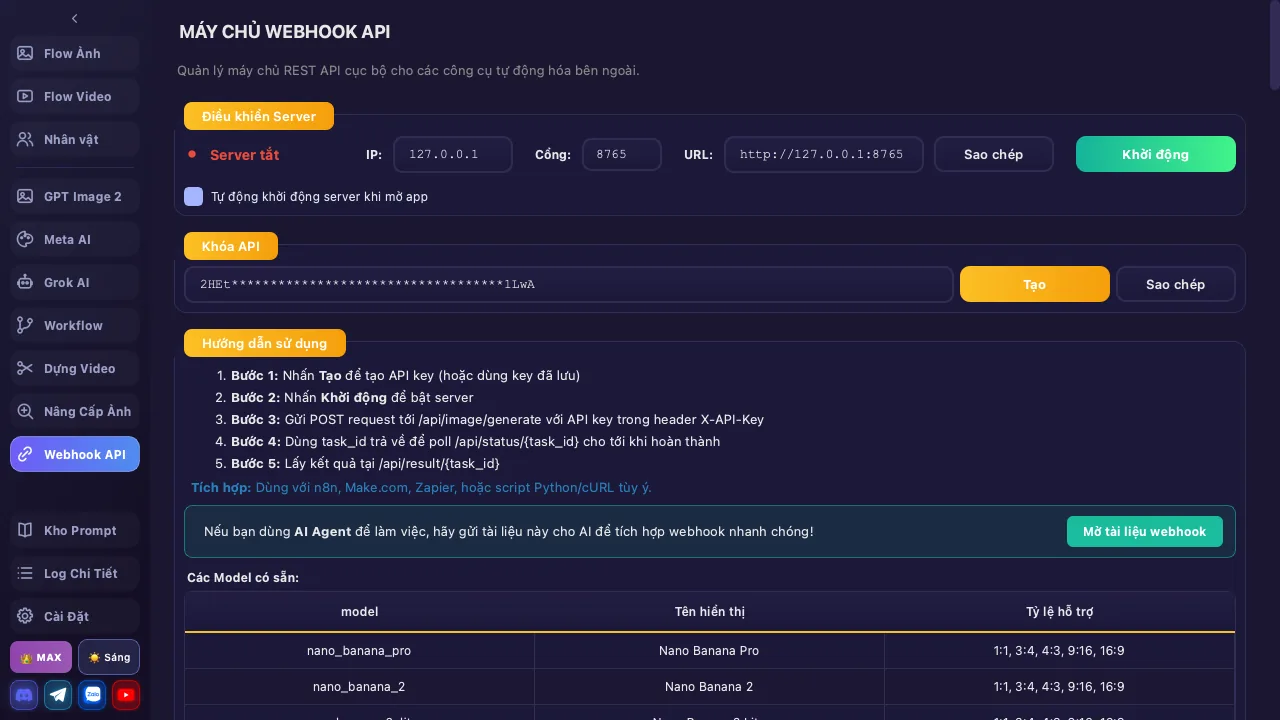
Task: Start the server with Khởi động
Action: [1156, 155]
